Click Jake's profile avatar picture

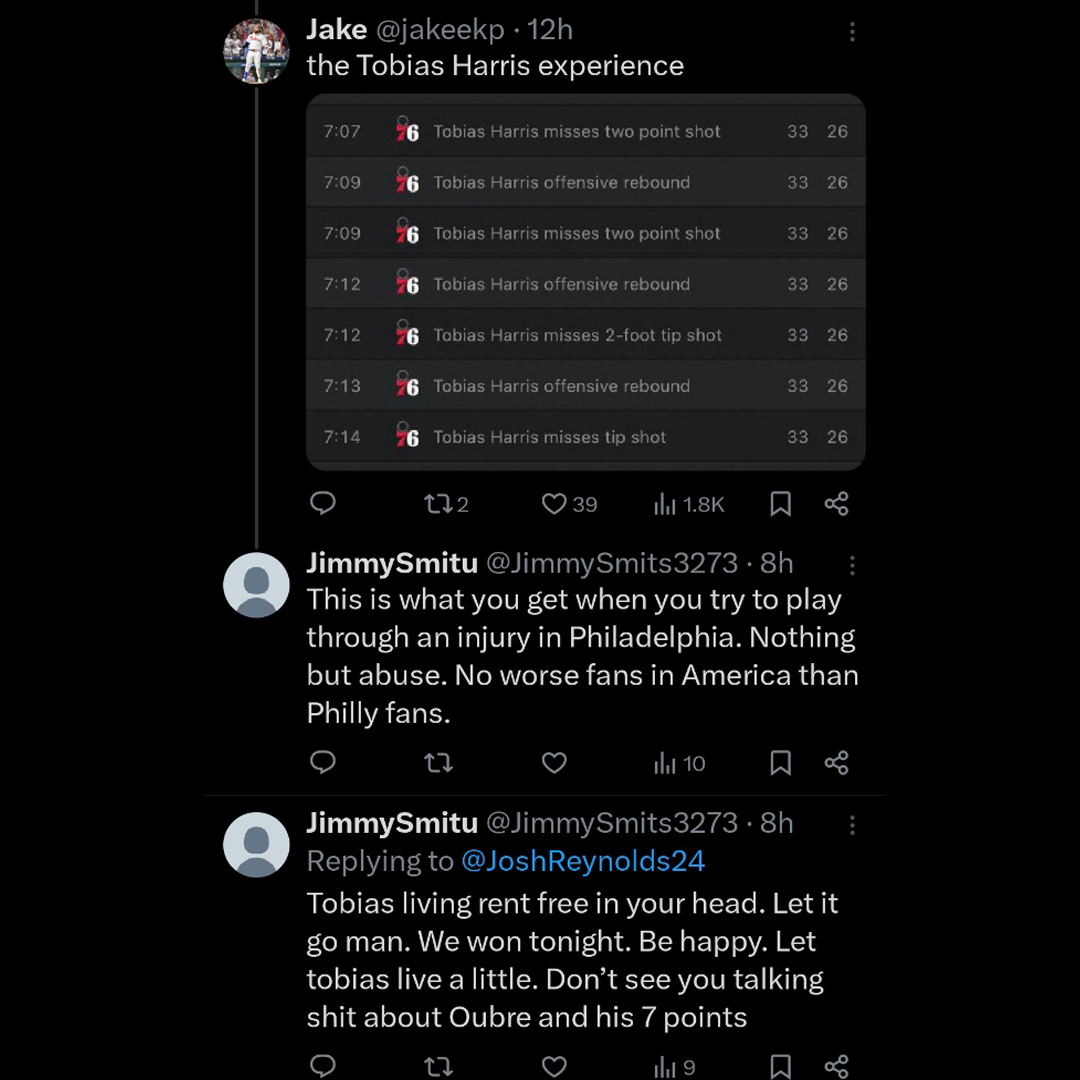click(256, 51)
